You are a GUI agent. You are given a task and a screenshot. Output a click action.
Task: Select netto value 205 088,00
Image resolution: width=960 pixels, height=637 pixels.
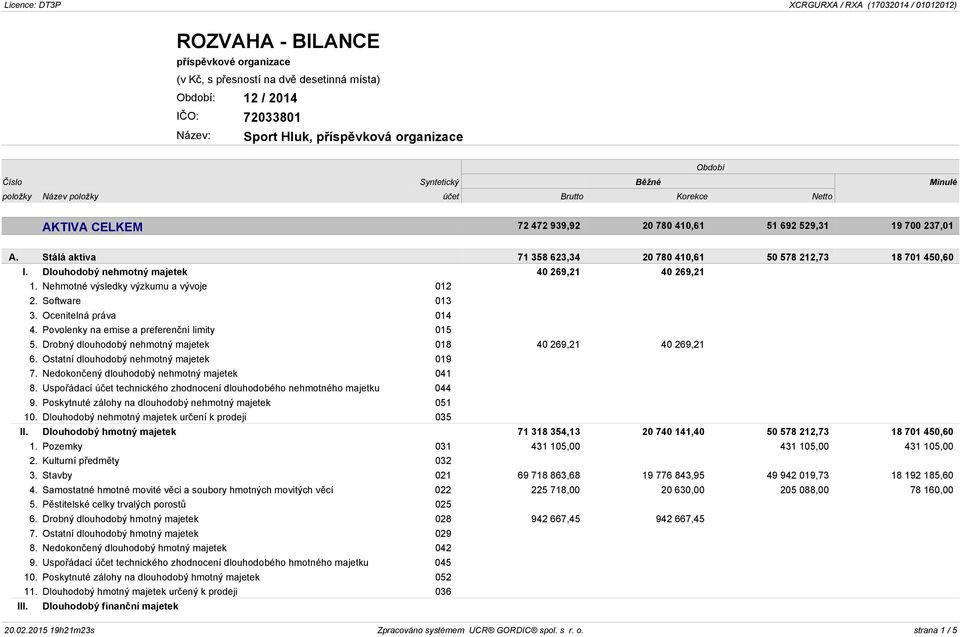tap(804, 490)
